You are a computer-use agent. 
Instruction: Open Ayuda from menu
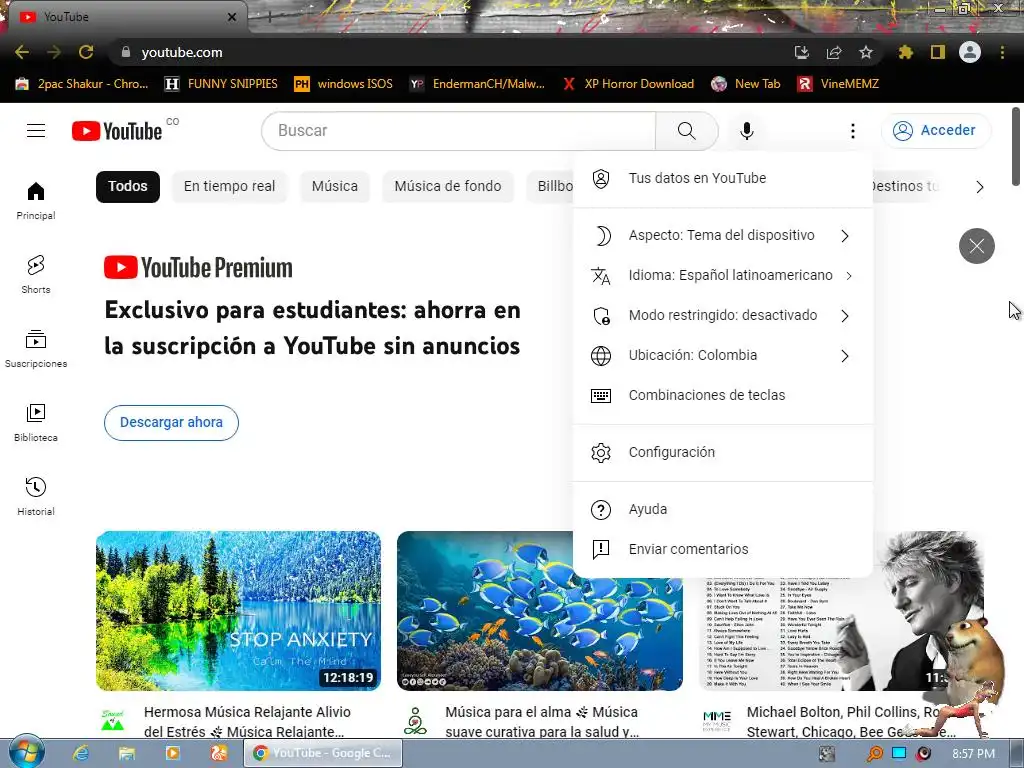[722, 509]
